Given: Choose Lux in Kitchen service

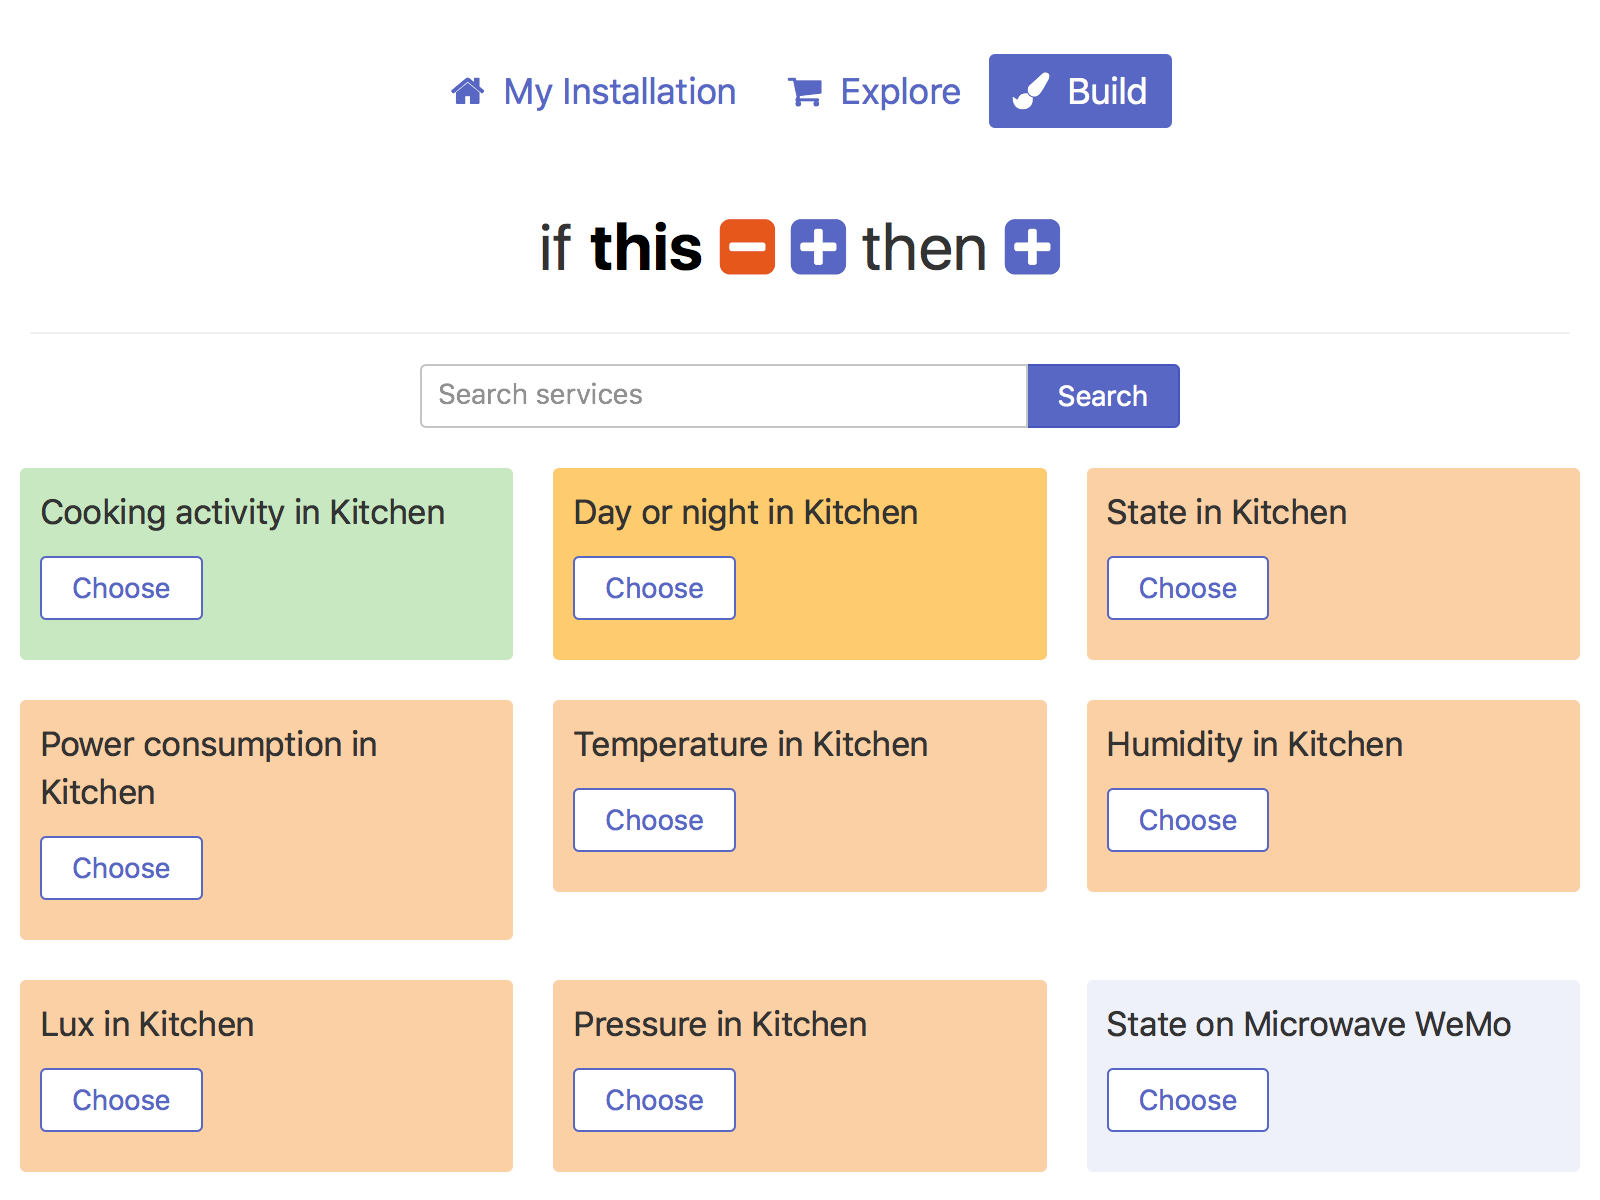Looking at the screenshot, I should 121,1100.
